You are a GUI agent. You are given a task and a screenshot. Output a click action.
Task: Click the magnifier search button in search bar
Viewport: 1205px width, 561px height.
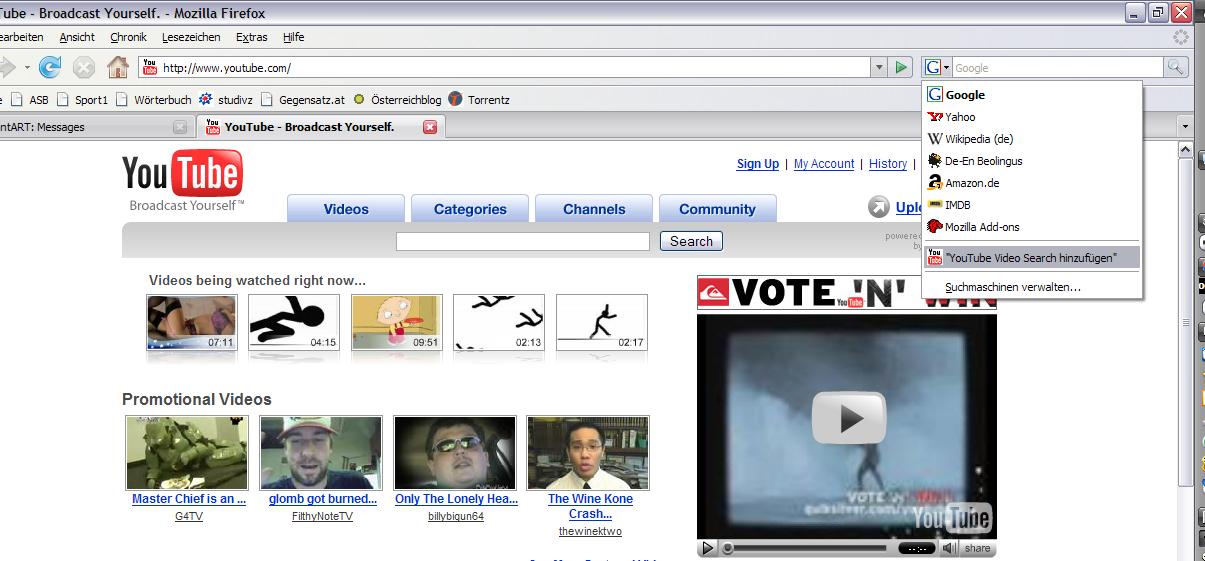tap(1175, 67)
